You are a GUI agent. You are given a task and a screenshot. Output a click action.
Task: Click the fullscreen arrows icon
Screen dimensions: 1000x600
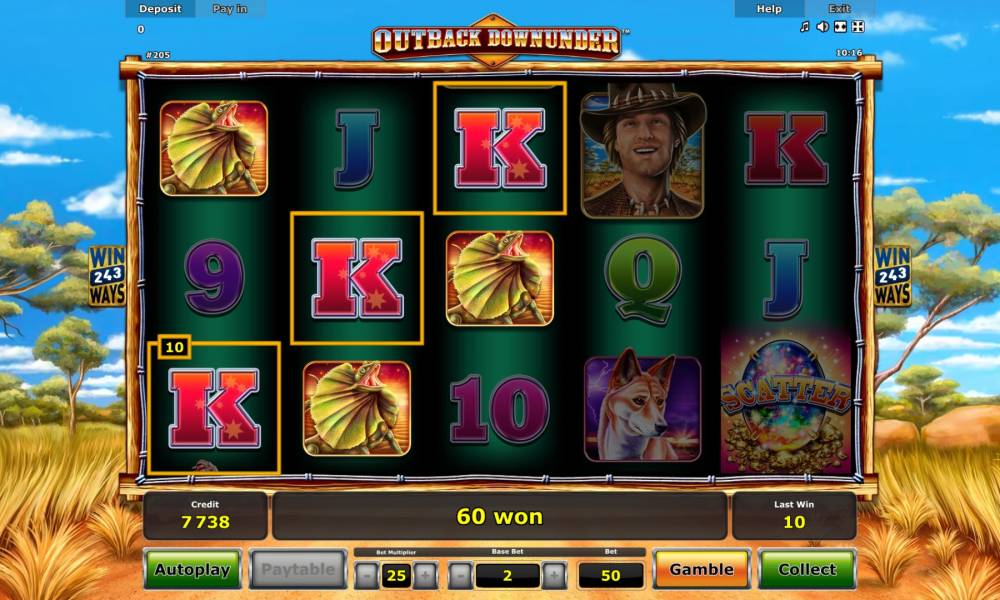858,26
